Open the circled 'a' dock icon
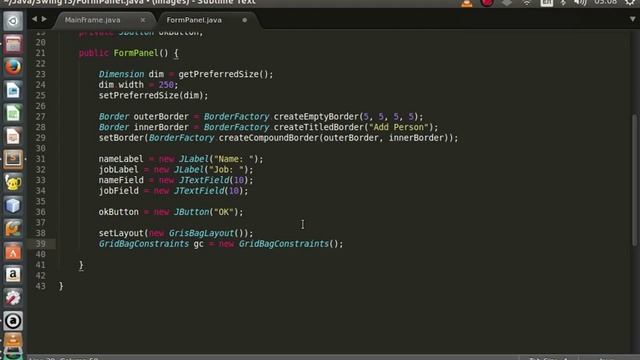The image size is (640, 360). [x=13, y=321]
